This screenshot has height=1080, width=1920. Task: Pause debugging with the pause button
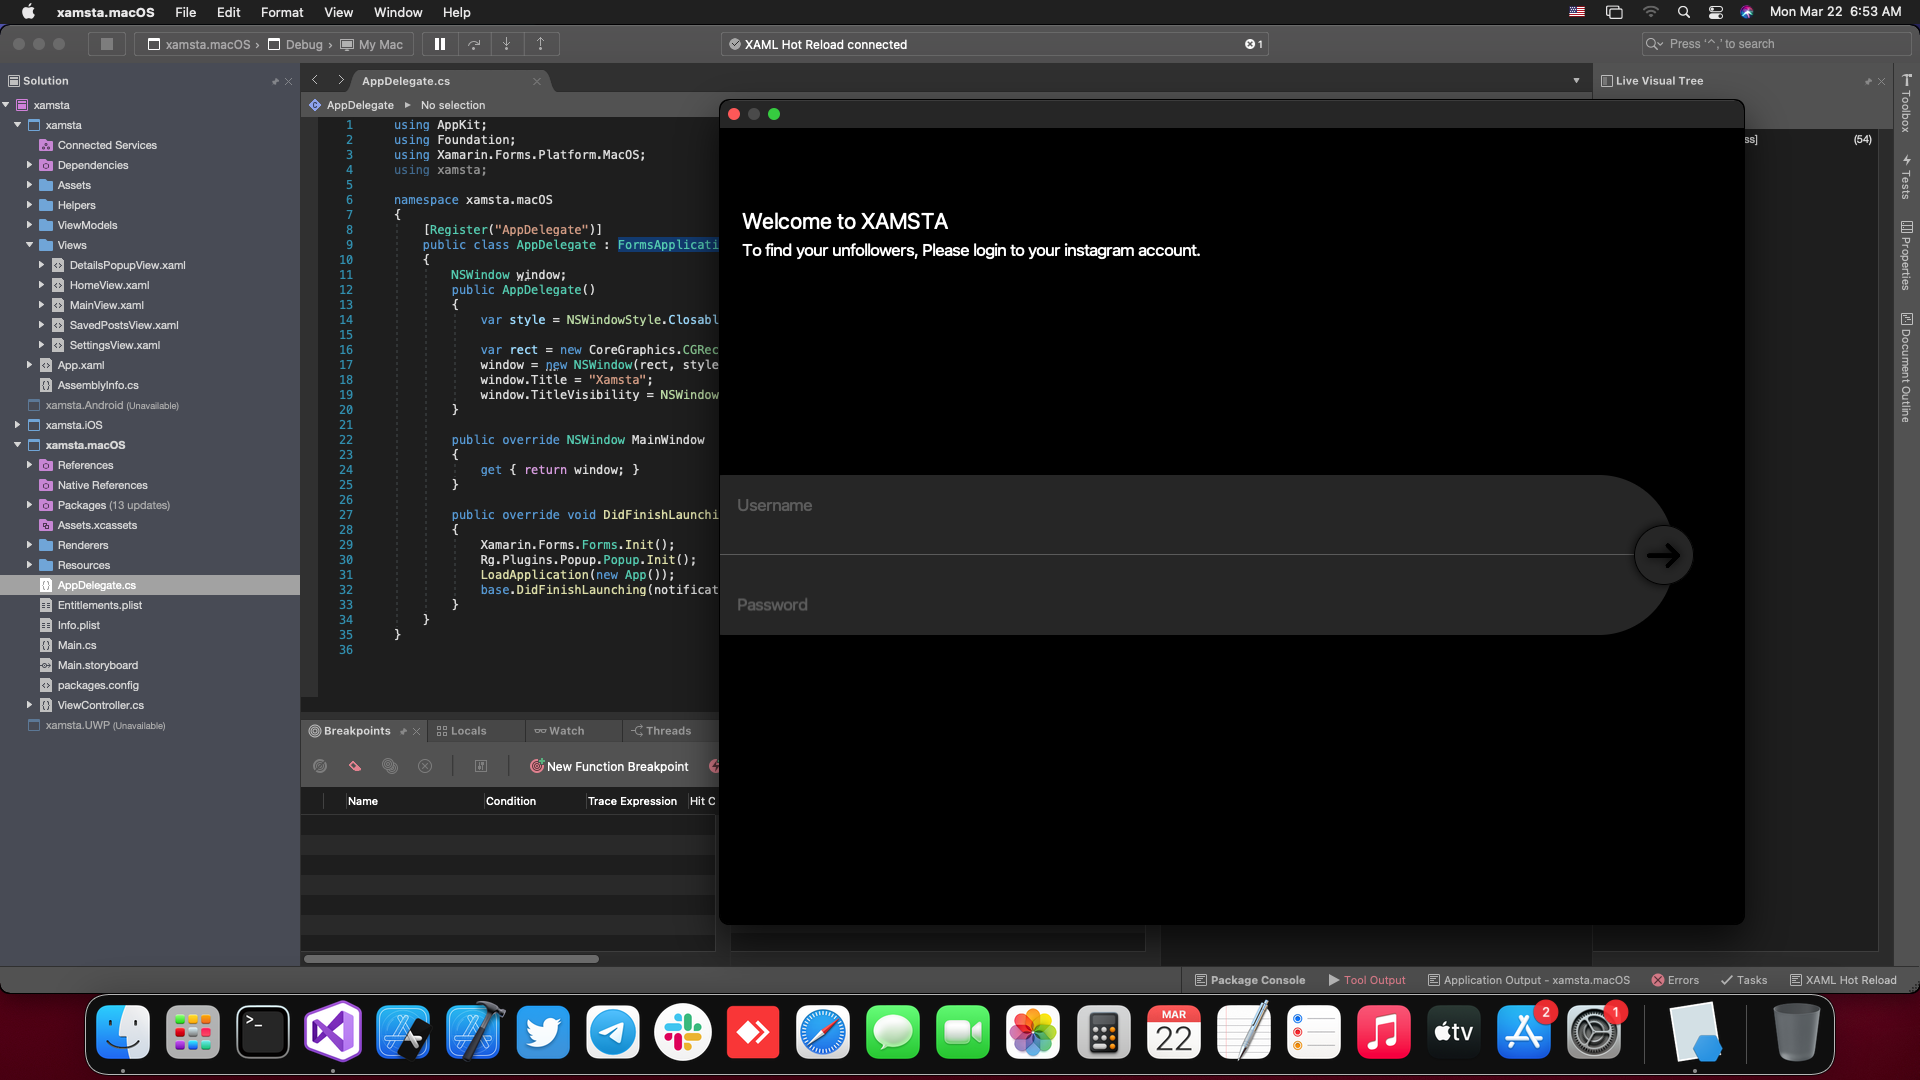pos(440,44)
